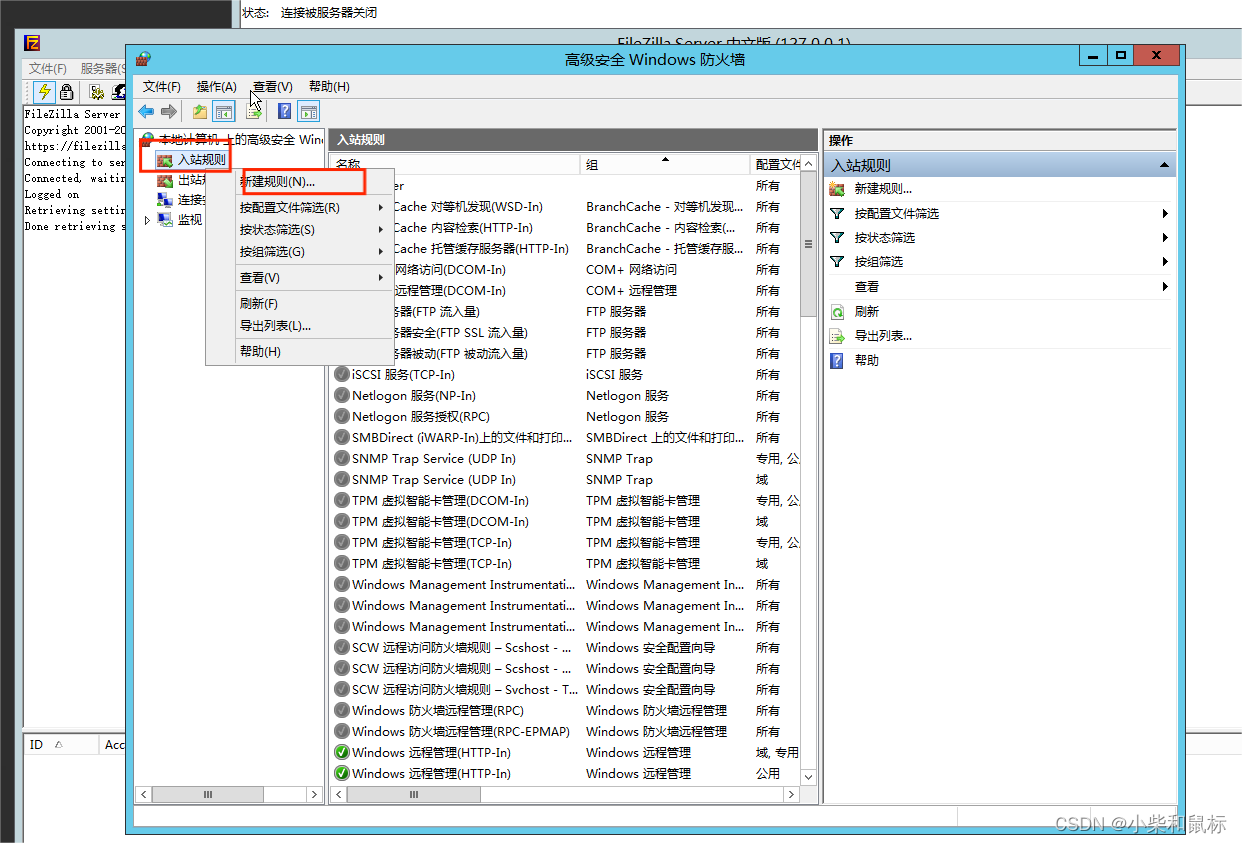
Task: Click the blue question mark help toolbar icon
Action: 285,112
